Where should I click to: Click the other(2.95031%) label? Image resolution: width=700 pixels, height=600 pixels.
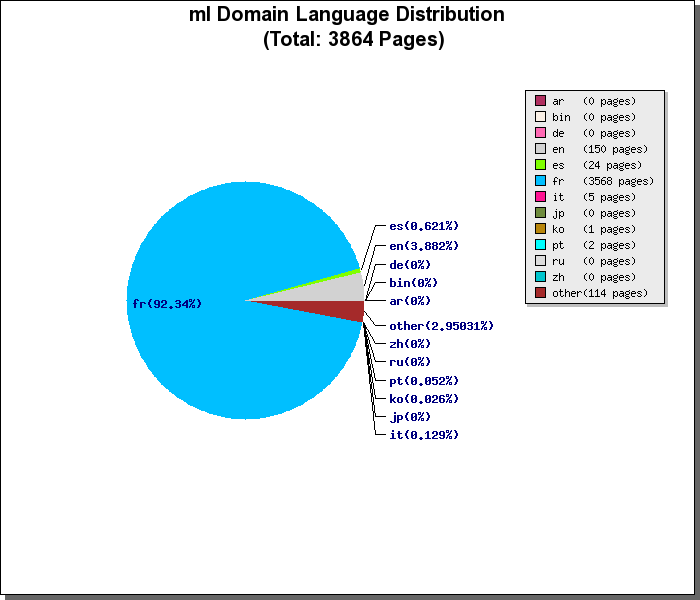click(442, 326)
